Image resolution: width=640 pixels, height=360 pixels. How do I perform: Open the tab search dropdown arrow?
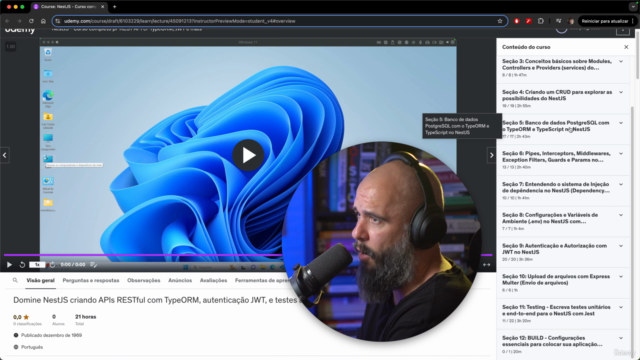tap(633, 7)
